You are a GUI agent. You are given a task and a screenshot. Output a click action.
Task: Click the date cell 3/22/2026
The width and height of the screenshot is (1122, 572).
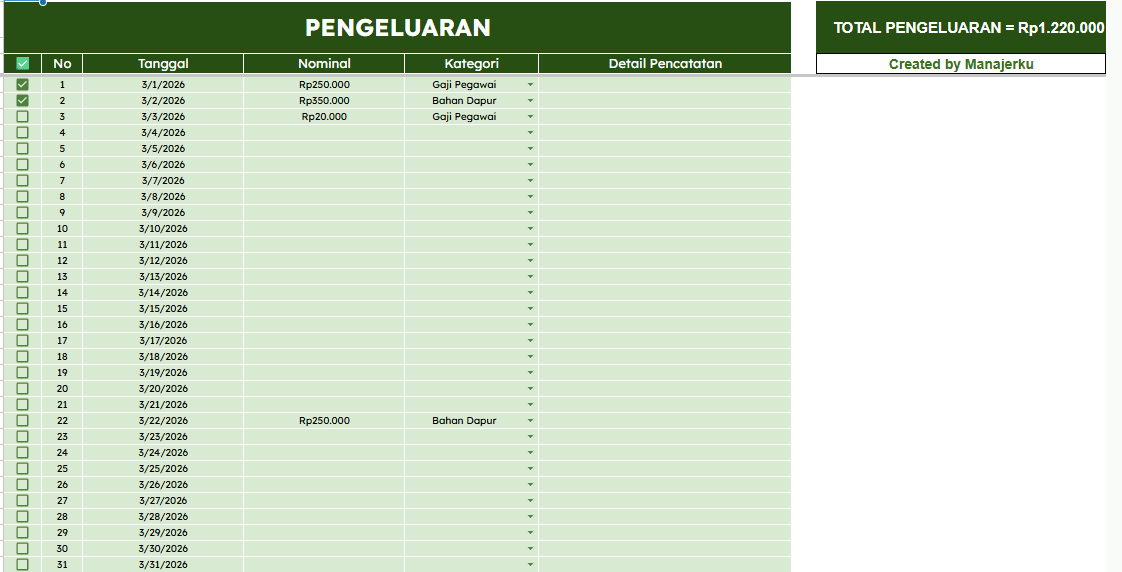coord(163,420)
